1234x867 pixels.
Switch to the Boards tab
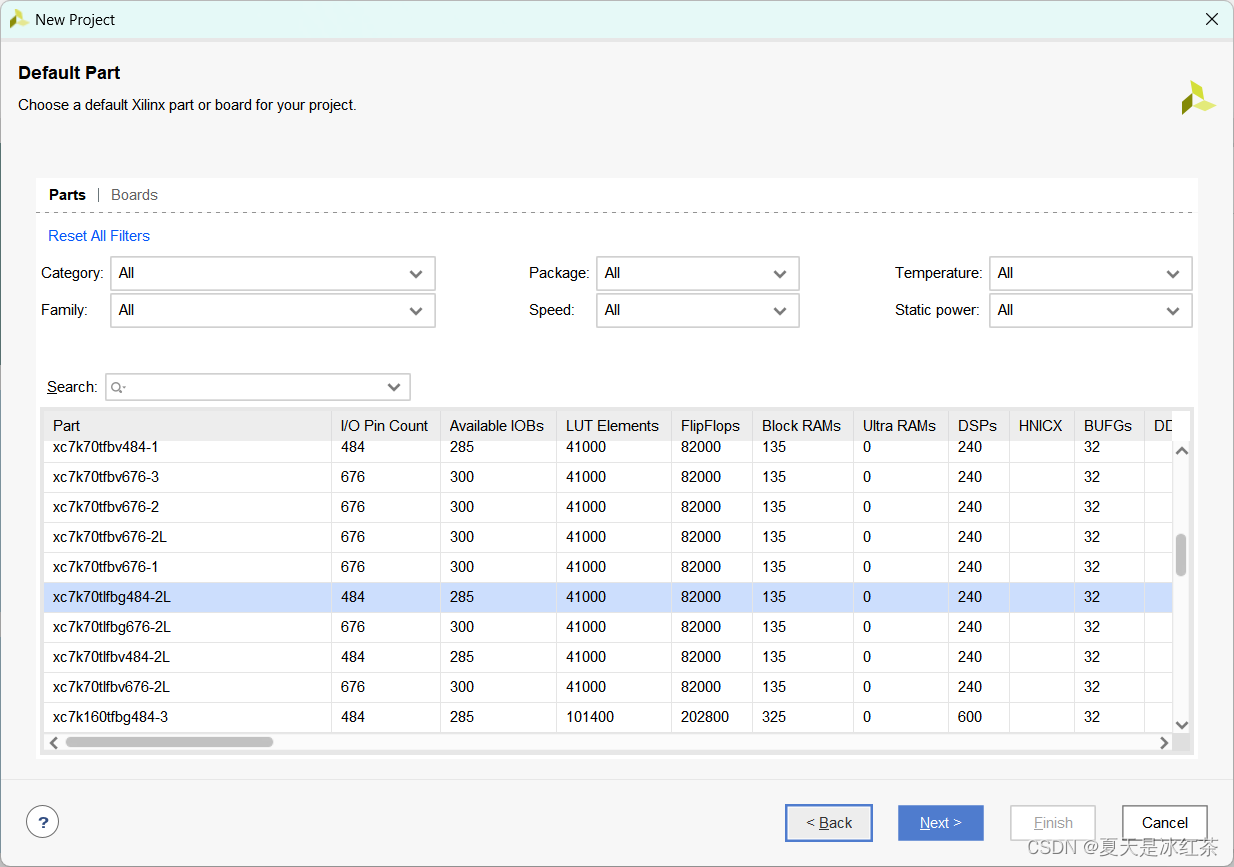tap(134, 195)
